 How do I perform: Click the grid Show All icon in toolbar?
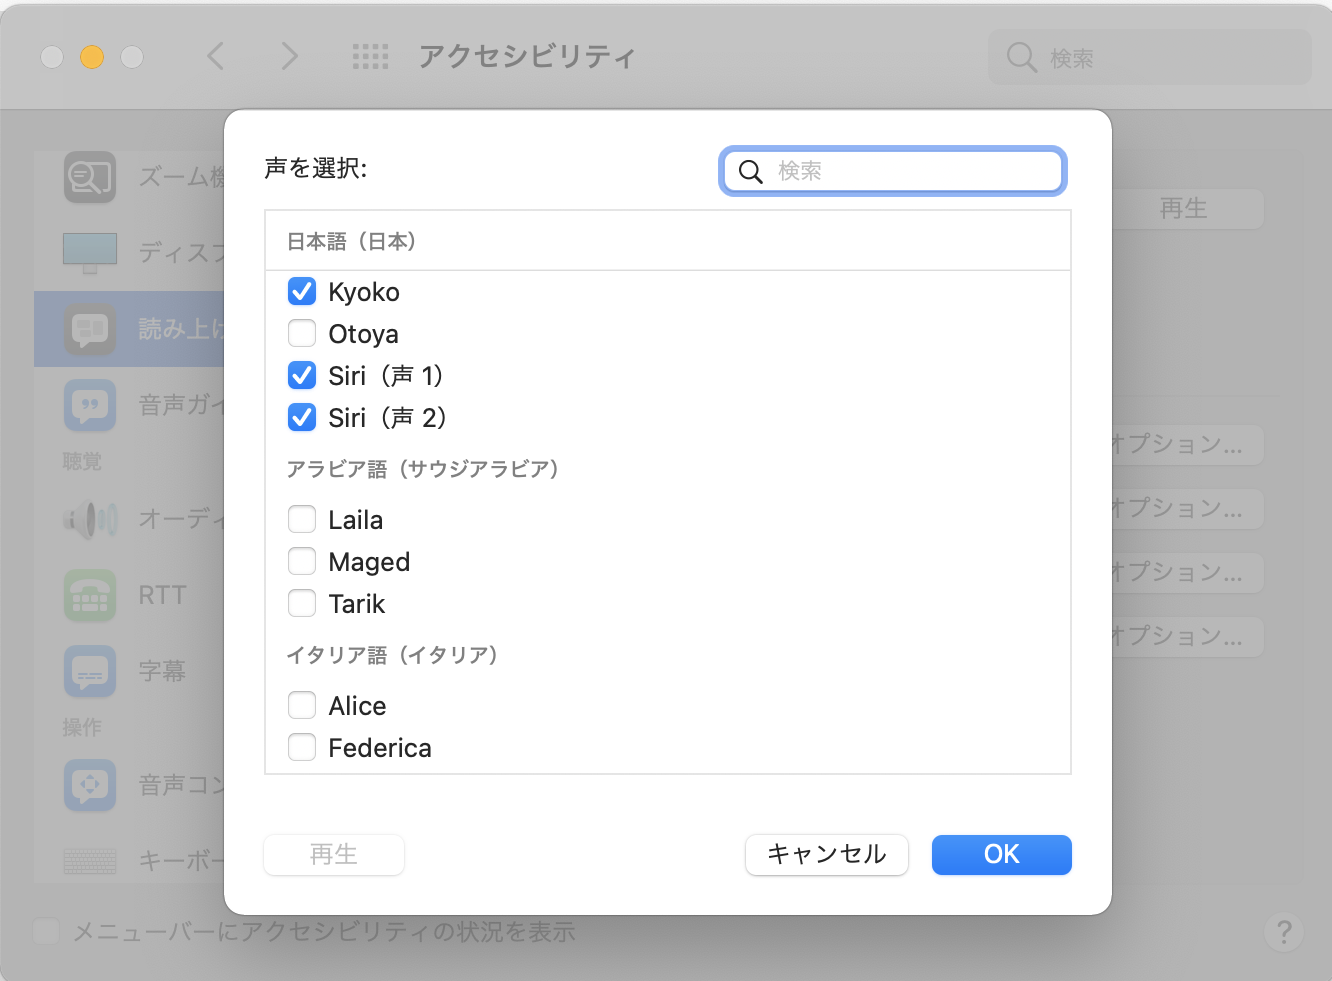point(370,57)
